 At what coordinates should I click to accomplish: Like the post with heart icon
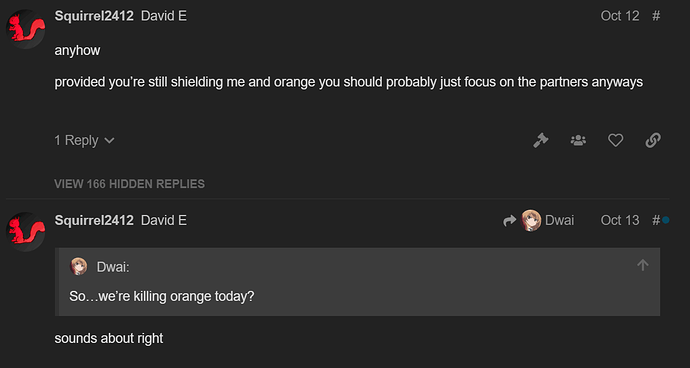(x=615, y=140)
